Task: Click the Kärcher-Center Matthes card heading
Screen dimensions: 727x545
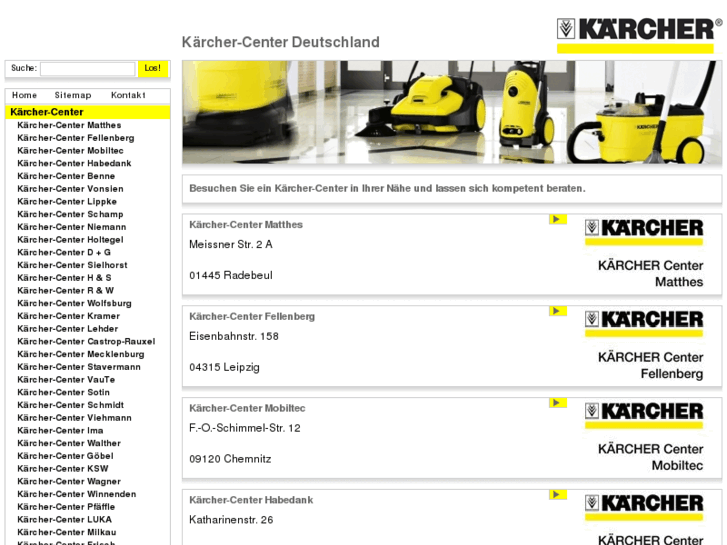Action: 246,225
